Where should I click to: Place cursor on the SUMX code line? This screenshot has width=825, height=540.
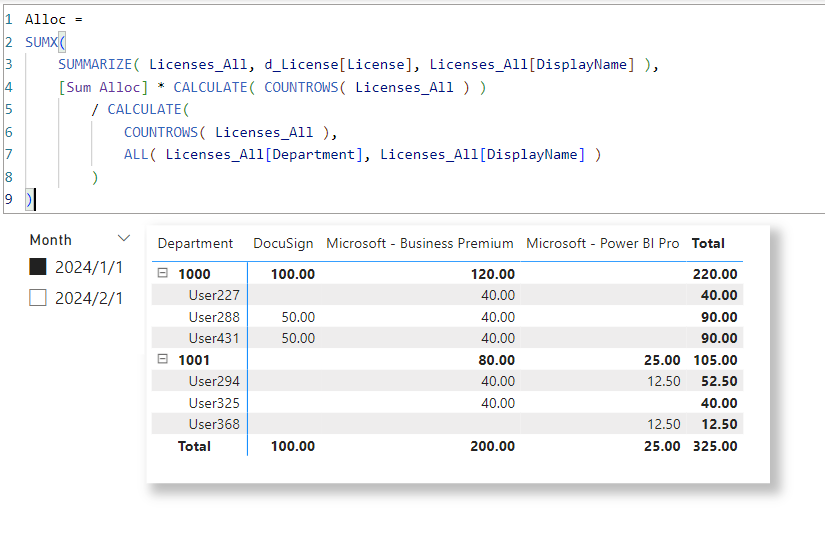(45, 42)
